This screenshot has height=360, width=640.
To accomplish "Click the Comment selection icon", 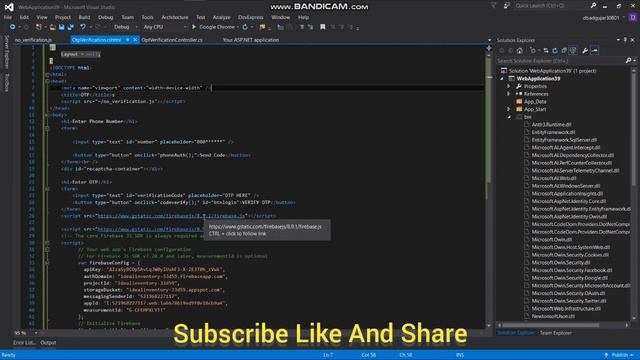I will [301, 27].
